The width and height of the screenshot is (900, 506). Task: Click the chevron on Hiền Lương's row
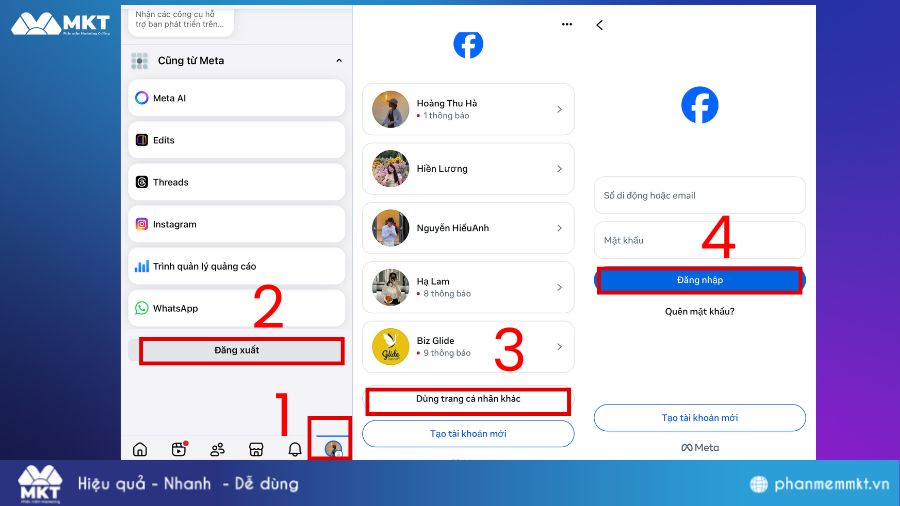click(x=559, y=169)
